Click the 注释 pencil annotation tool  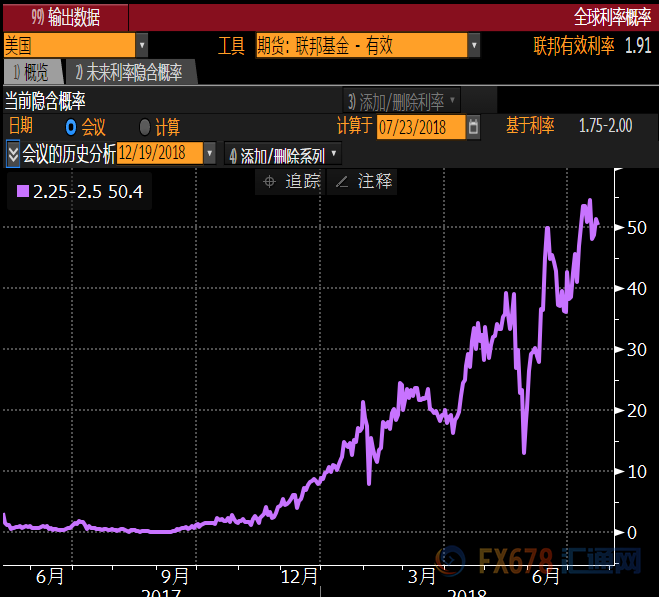[x=364, y=181]
